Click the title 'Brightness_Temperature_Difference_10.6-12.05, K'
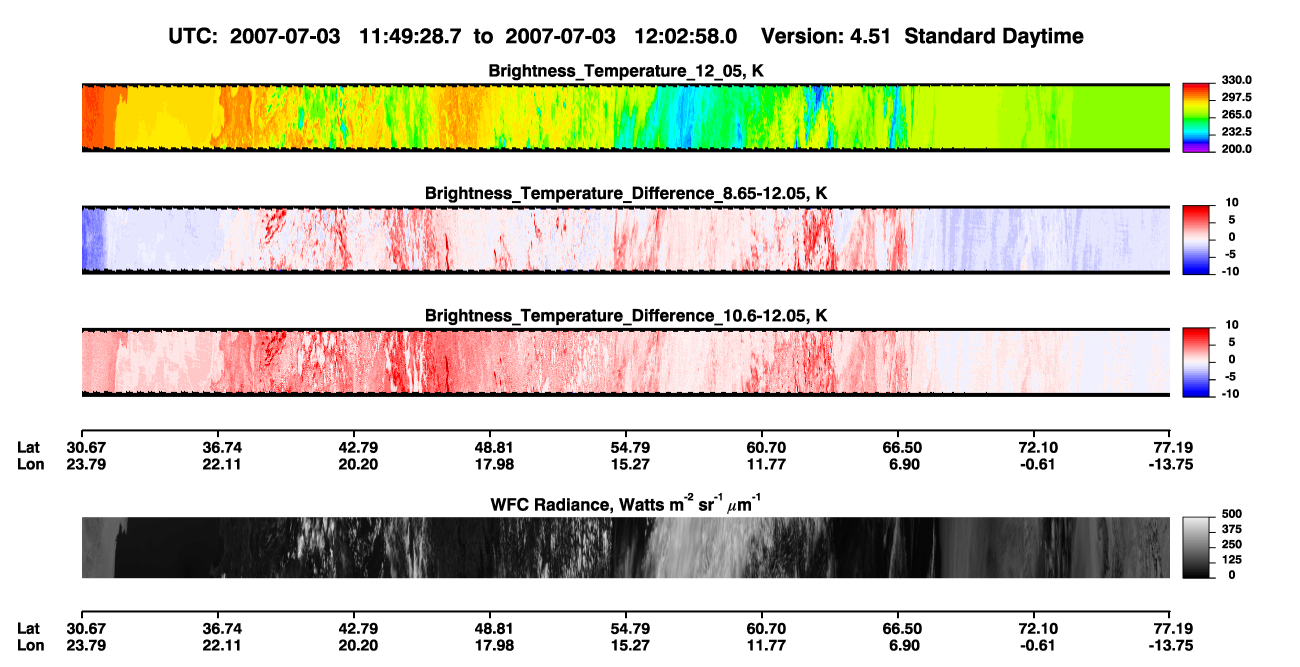Viewport: 1300px width, 667px height. [626, 315]
